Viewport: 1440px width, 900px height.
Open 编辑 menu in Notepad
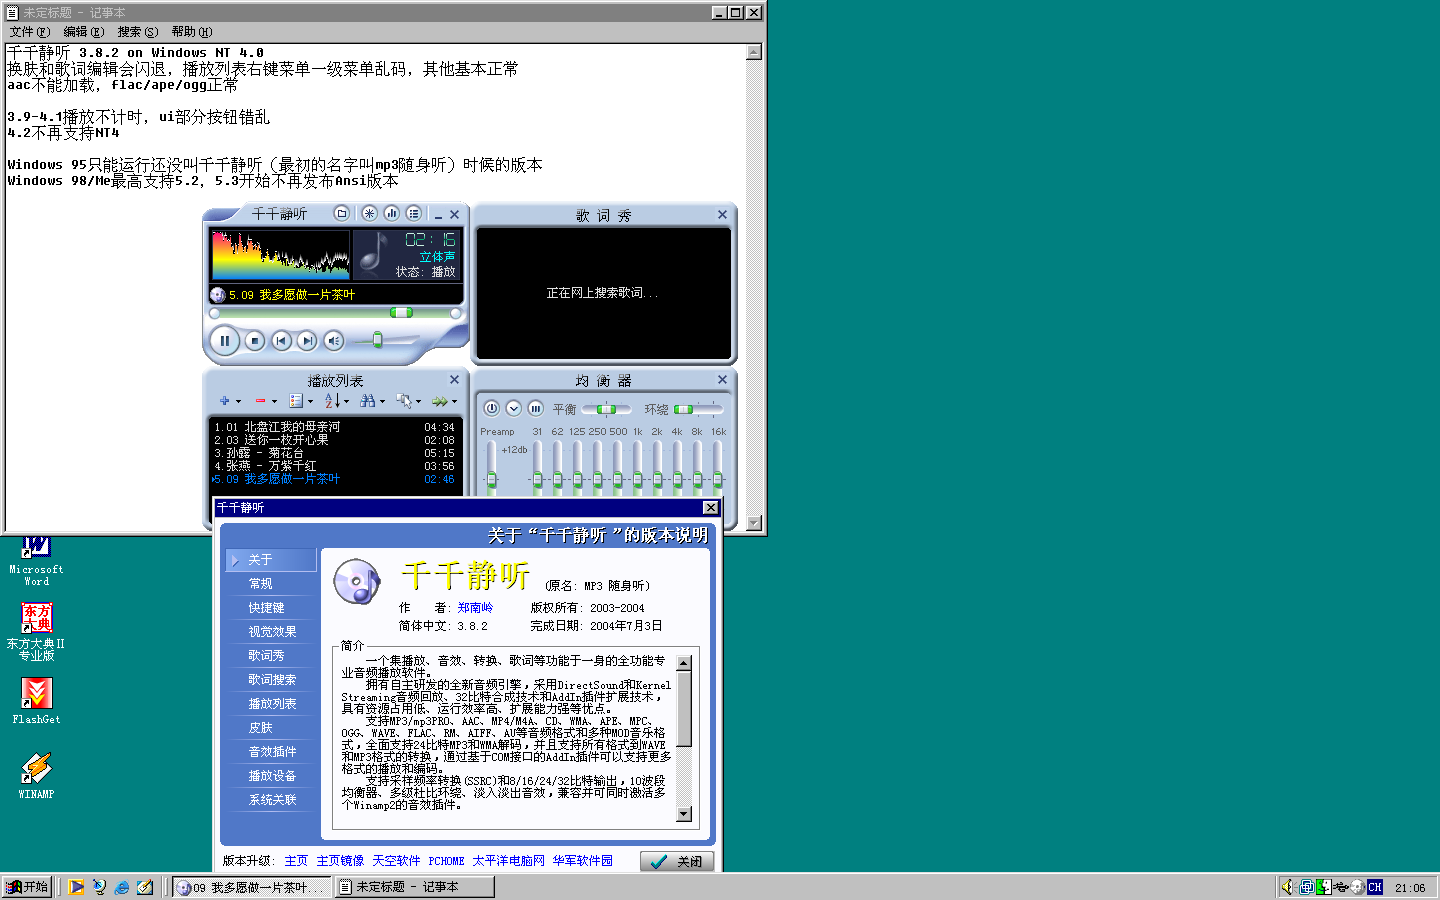tap(84, 32)
